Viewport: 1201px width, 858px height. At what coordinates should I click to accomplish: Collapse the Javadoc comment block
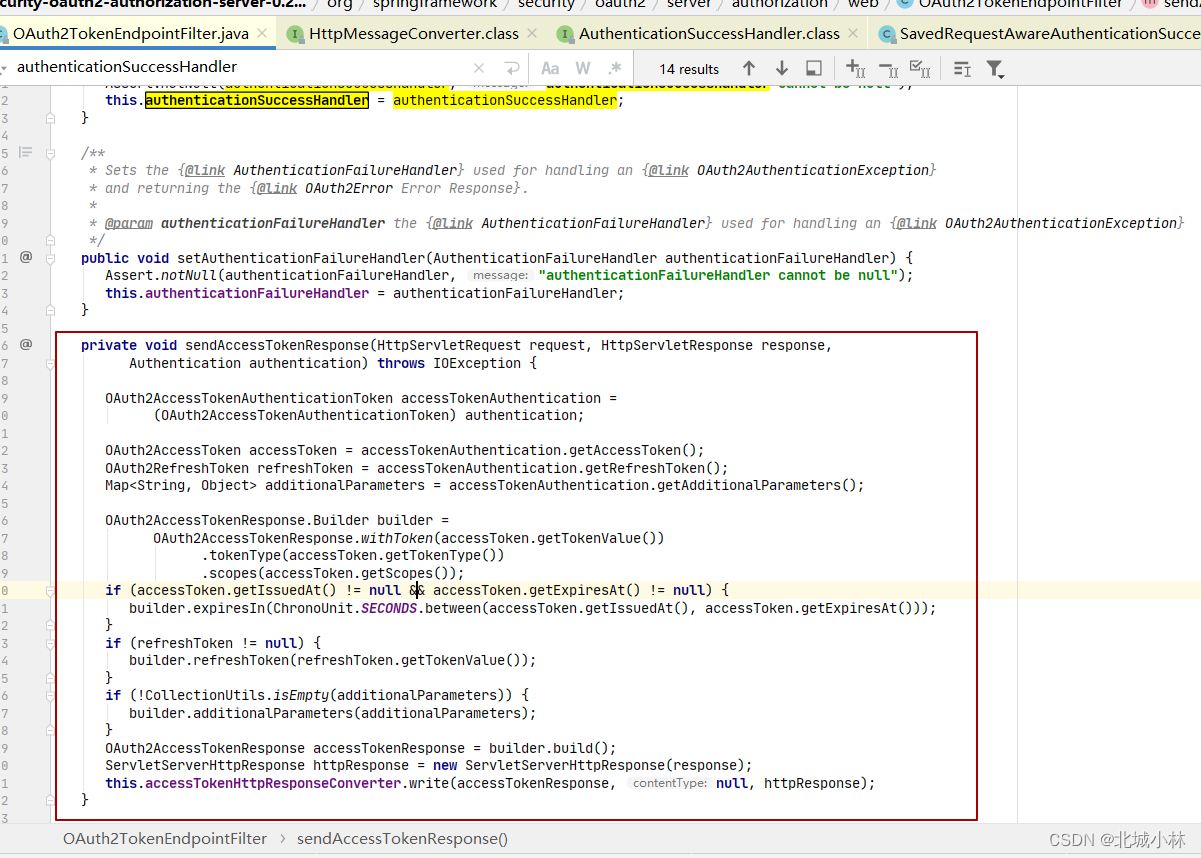point(50,152)
